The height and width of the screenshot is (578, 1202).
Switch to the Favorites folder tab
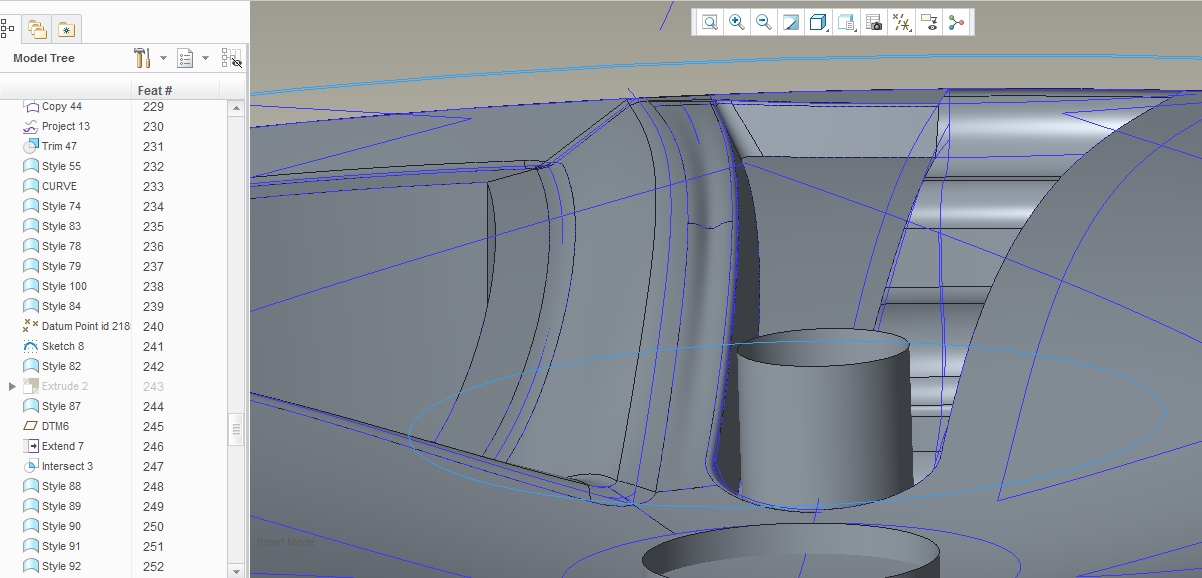66,29
